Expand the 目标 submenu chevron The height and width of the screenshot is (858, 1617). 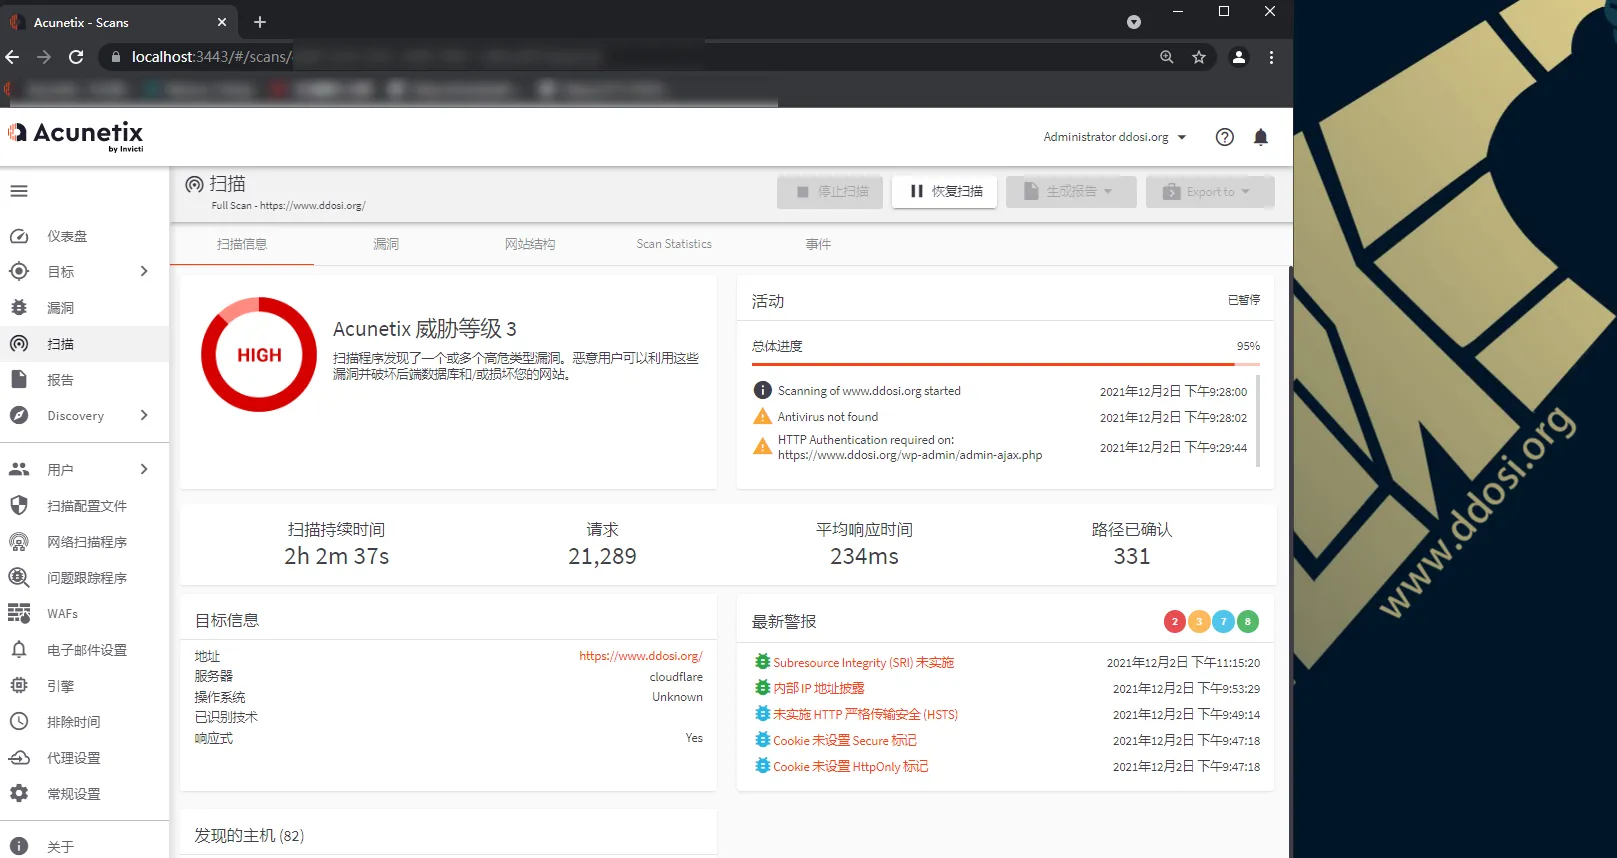[144, 272]
